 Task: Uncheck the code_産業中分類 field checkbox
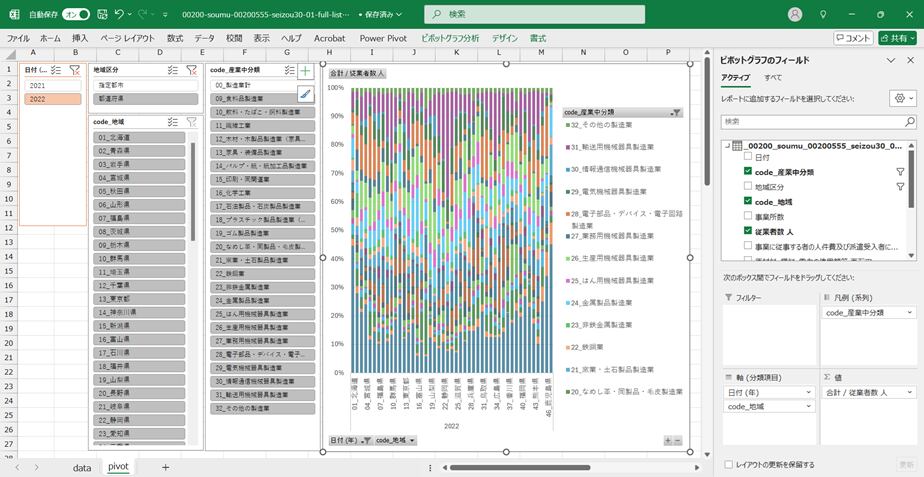[748, 172]
